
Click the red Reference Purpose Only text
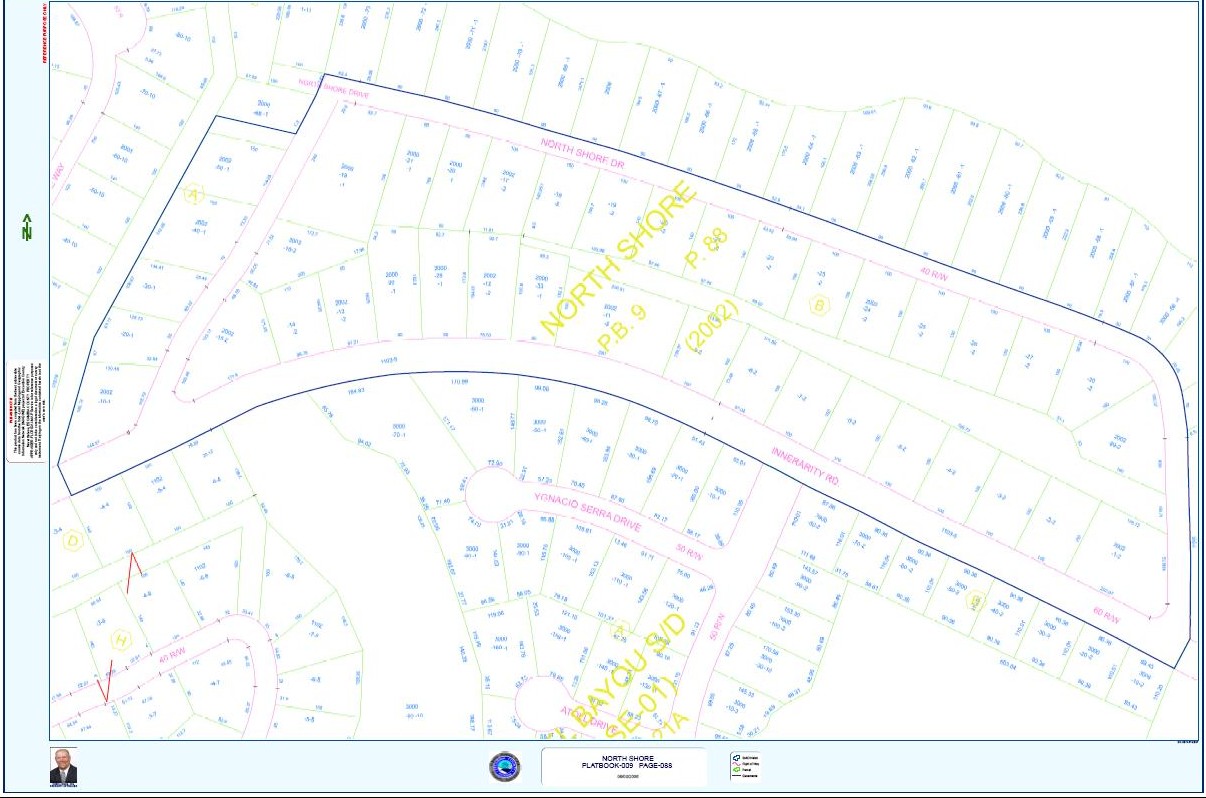(45, 36)
